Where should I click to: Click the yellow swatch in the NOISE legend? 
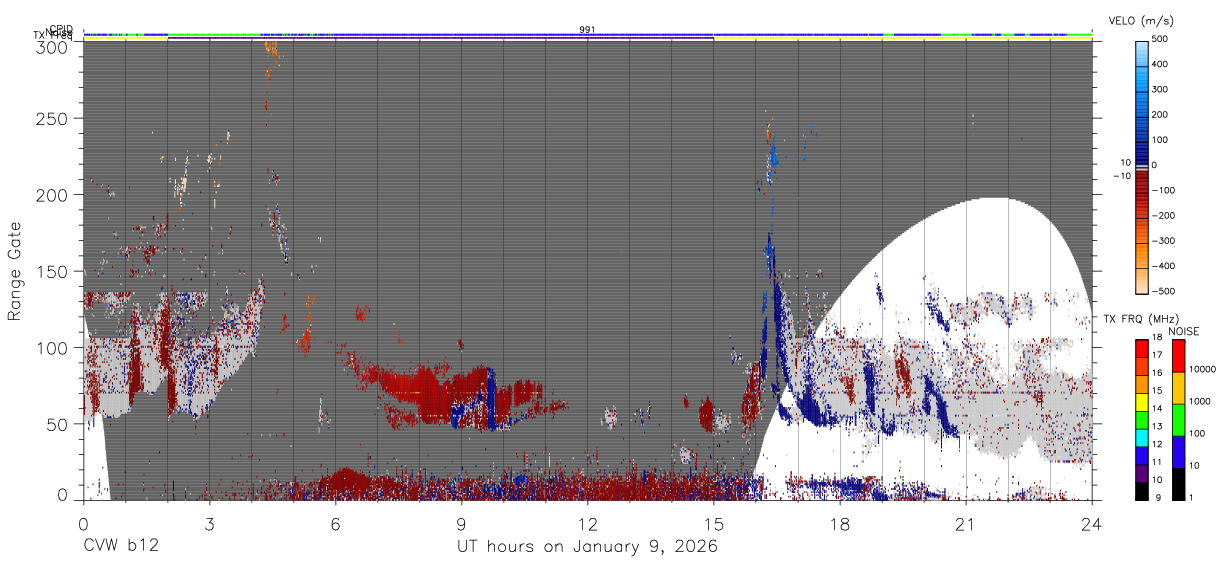click(x=1178, y=387)
